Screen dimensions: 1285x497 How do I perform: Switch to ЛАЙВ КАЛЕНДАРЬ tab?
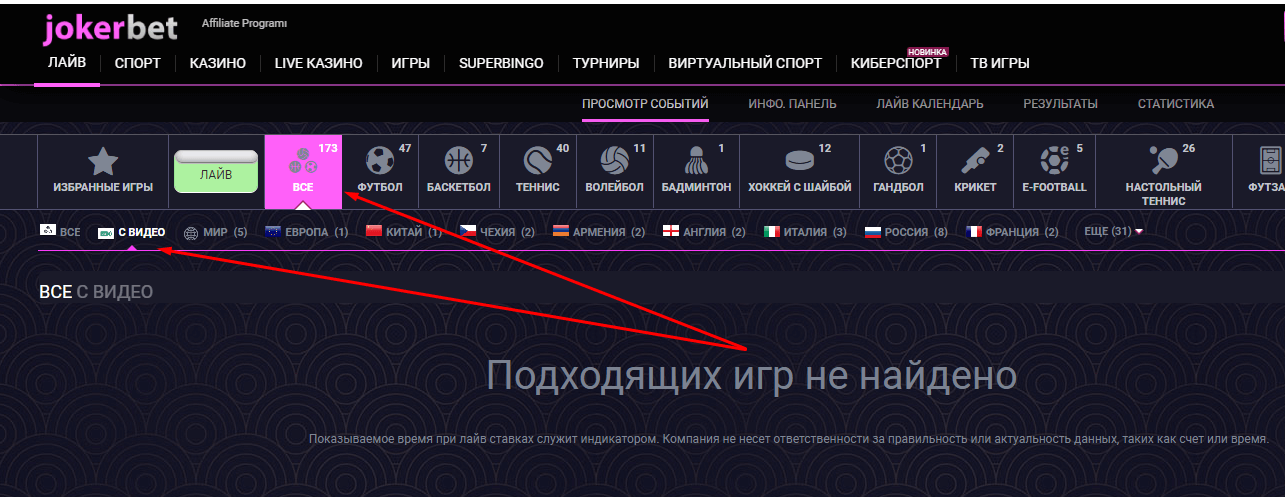click(930, 103)
